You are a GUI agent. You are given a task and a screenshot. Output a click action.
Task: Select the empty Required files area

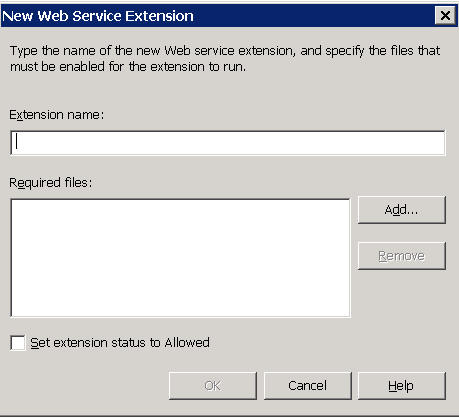[x=180, y=258]
